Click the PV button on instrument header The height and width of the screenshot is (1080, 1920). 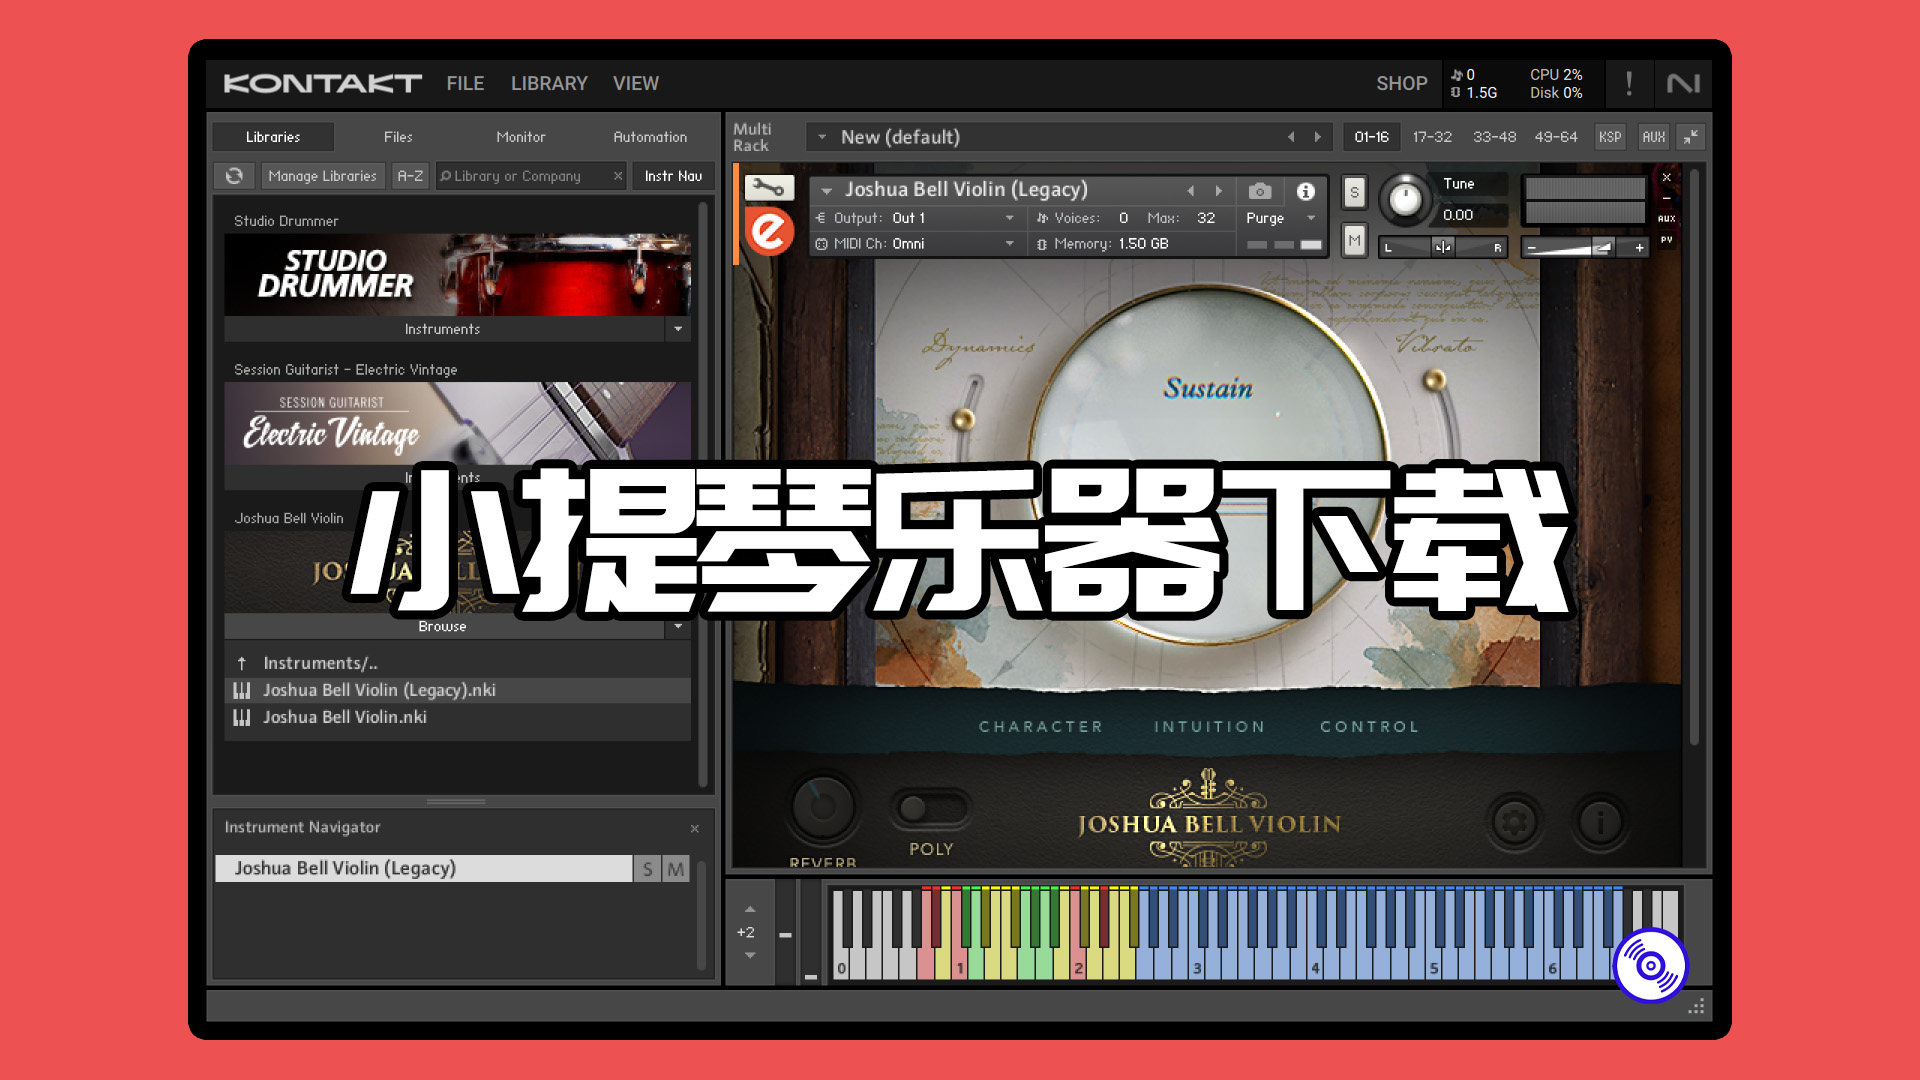click(x=1666, y=240)
